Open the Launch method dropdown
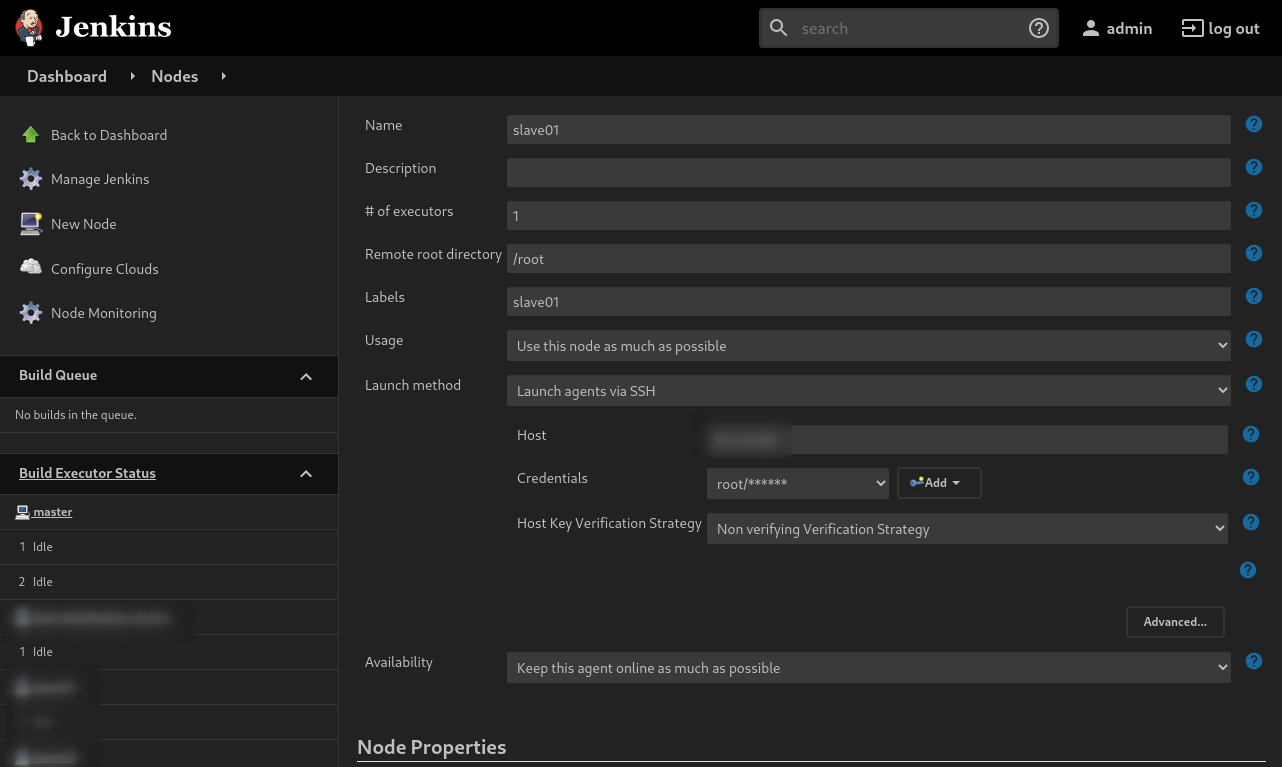Viewport: 1282px width, 767px height. point(868,391)
